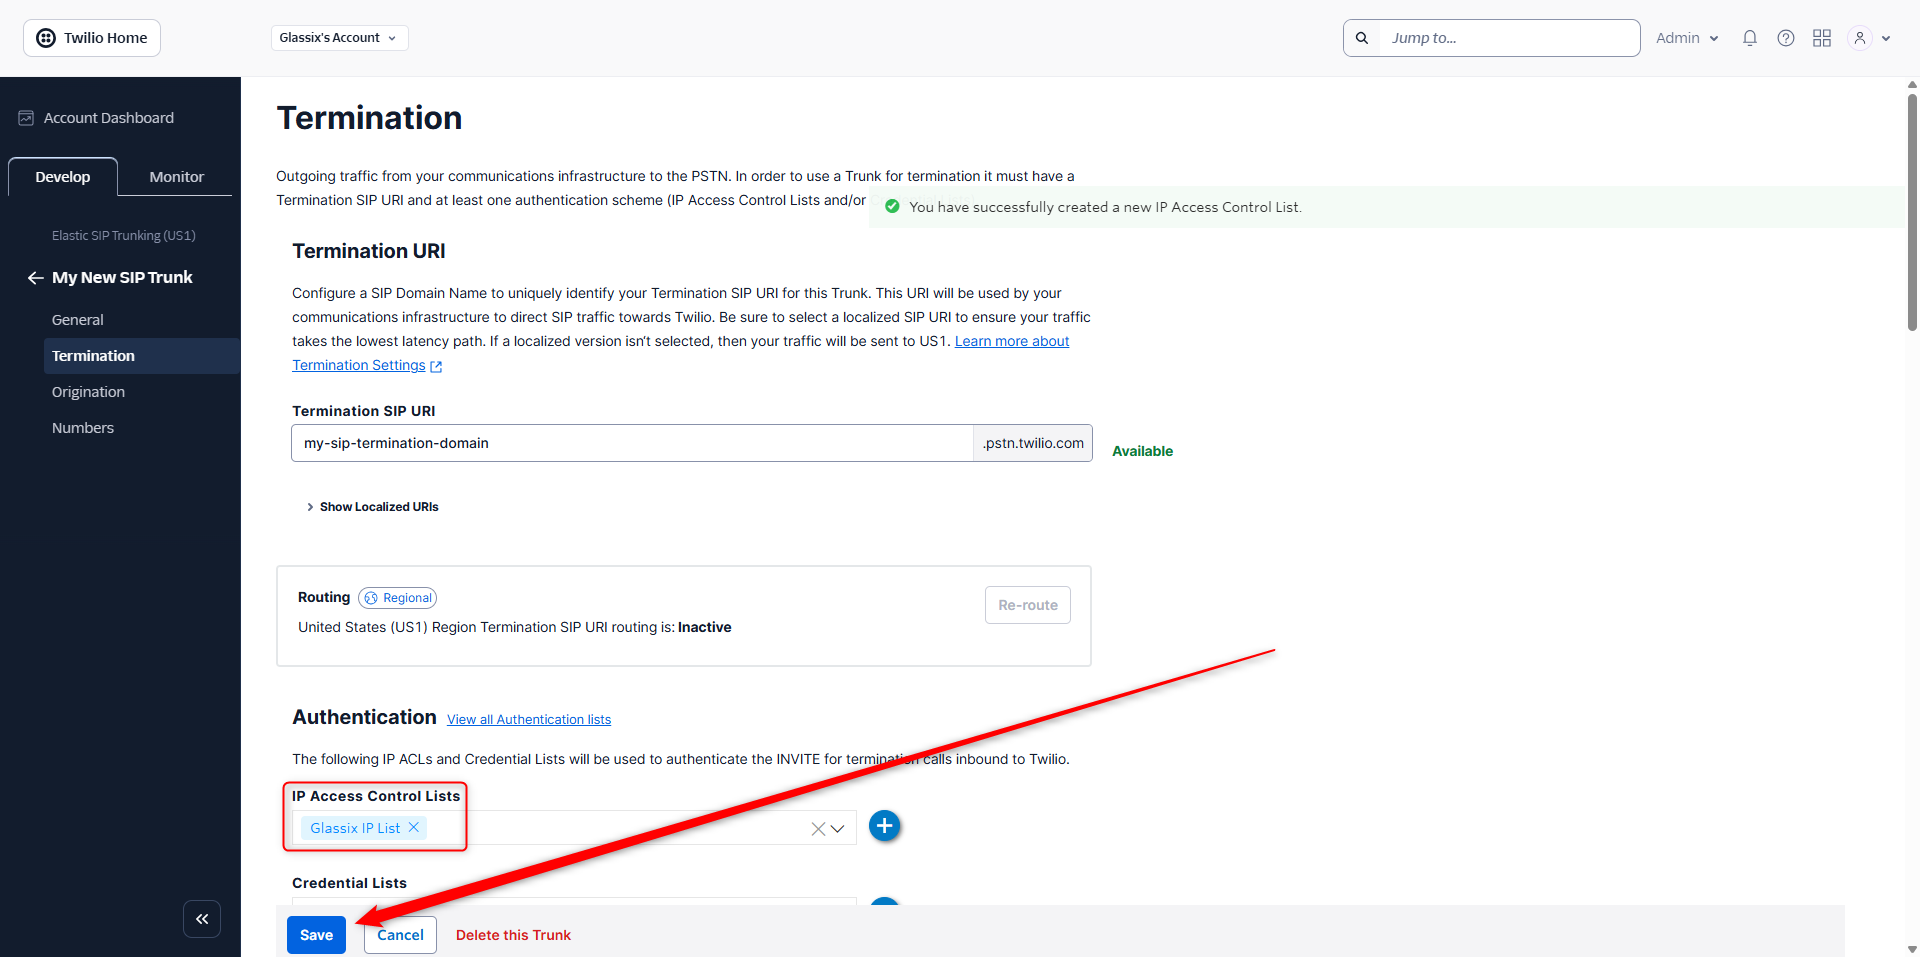Add new IP Access Control List plus button
Screen dimensions: 1920x957
(x=885, y=826)
